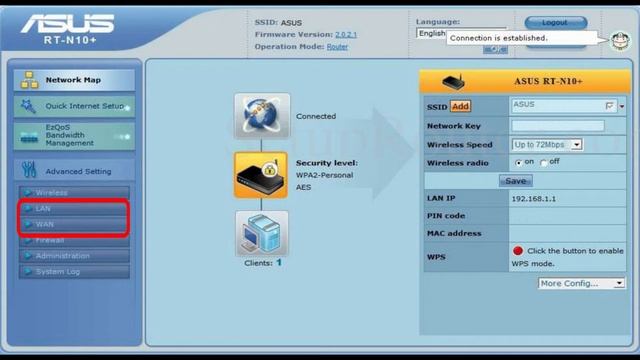Open the Operation Mode Router link
The width and height of the screenshot is (640, 360).
pos(337,47)
